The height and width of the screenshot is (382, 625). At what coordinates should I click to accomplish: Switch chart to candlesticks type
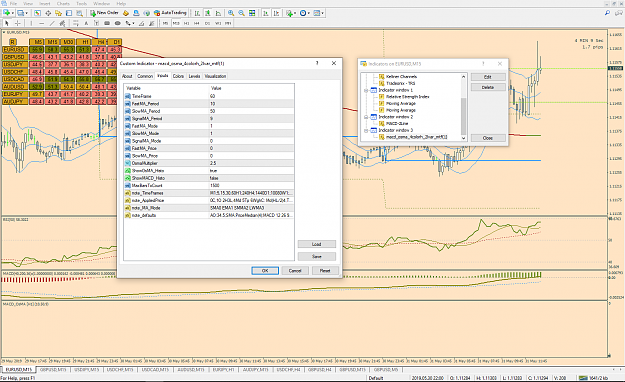pyautogui.click(x=208, y=13)
